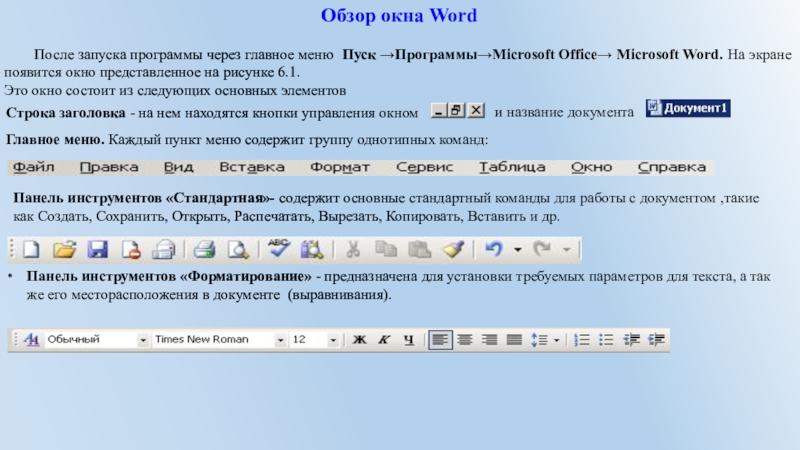This screenshot has height=450, width=800.
Task: Click the restore window control button
Action: (x=457, y=110)
